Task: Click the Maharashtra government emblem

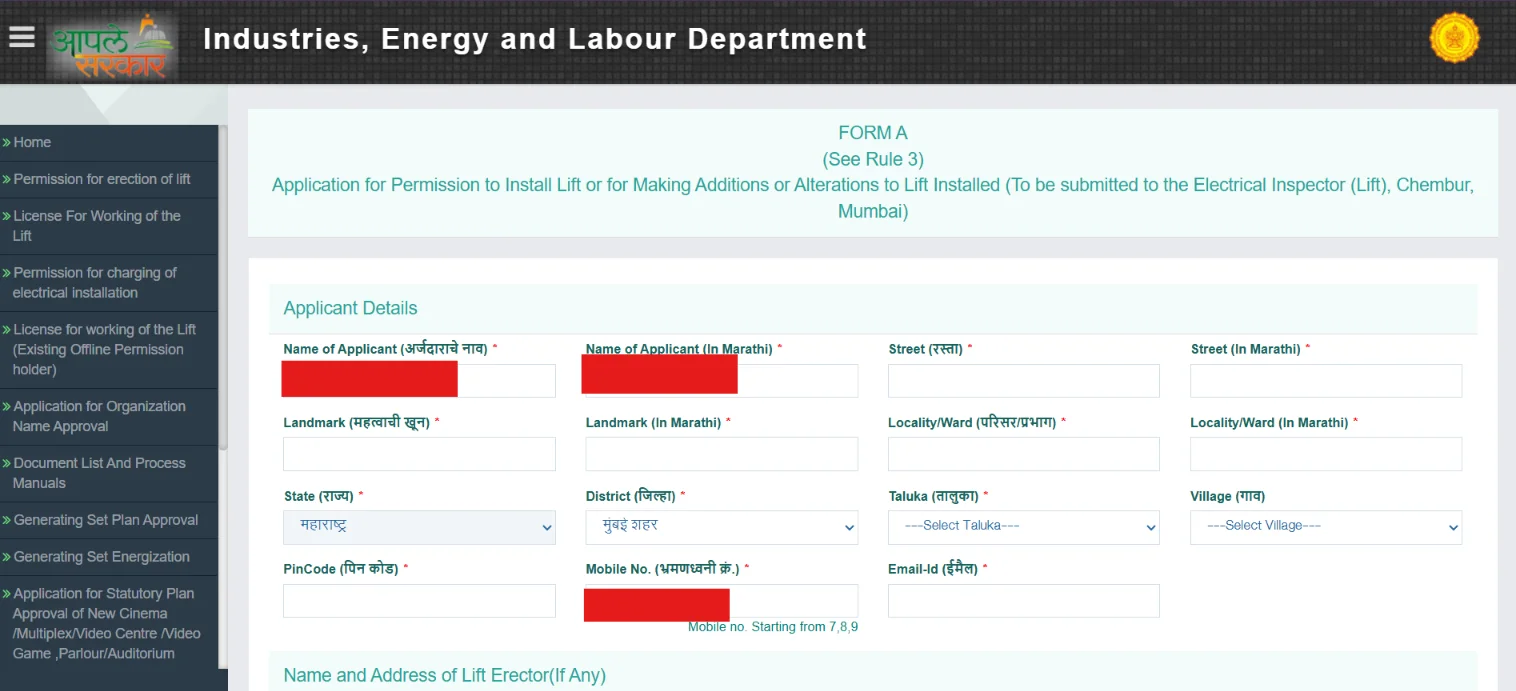Action: coord(1454,39)
